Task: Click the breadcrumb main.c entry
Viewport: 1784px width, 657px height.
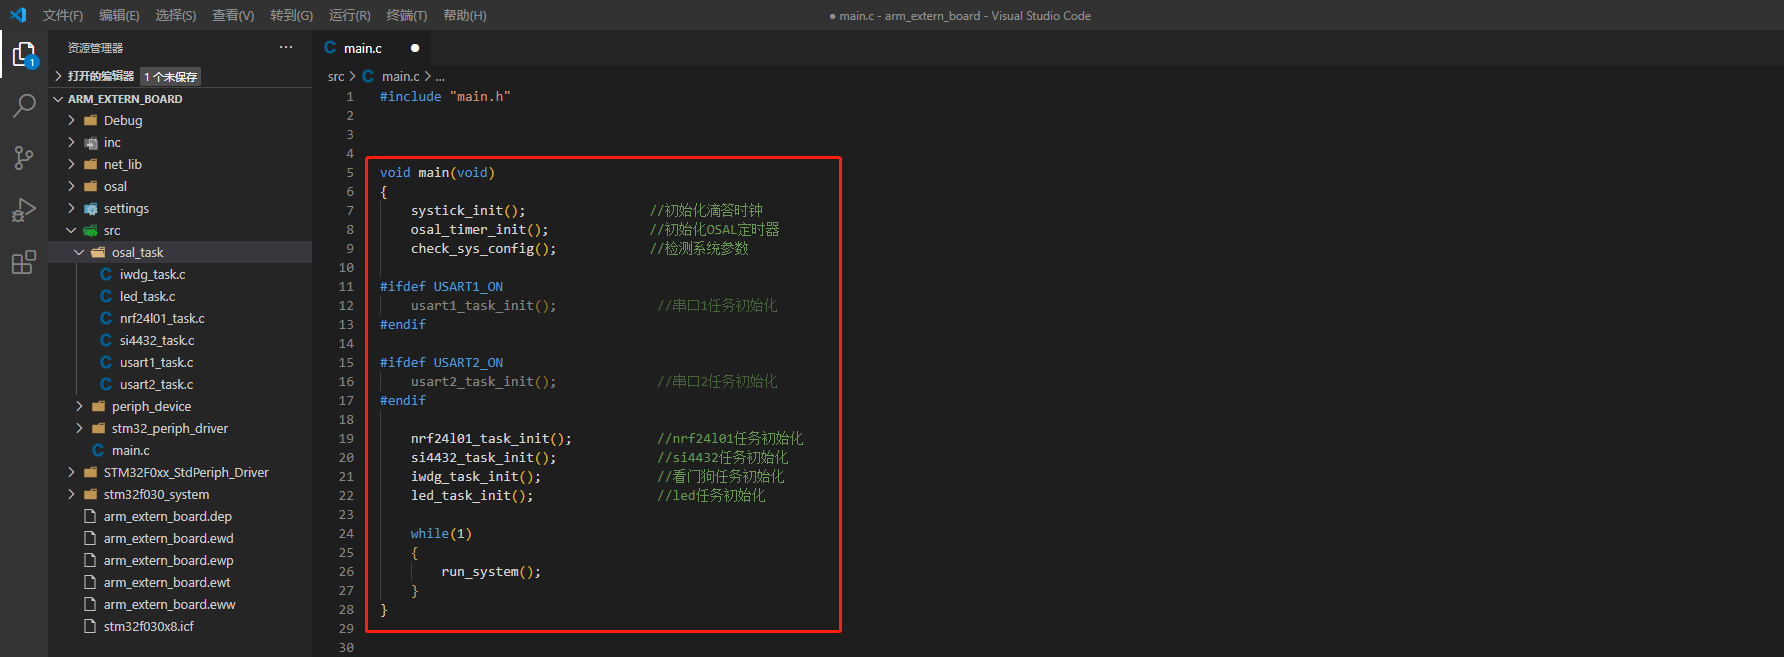Action: [x=400, y=77]
